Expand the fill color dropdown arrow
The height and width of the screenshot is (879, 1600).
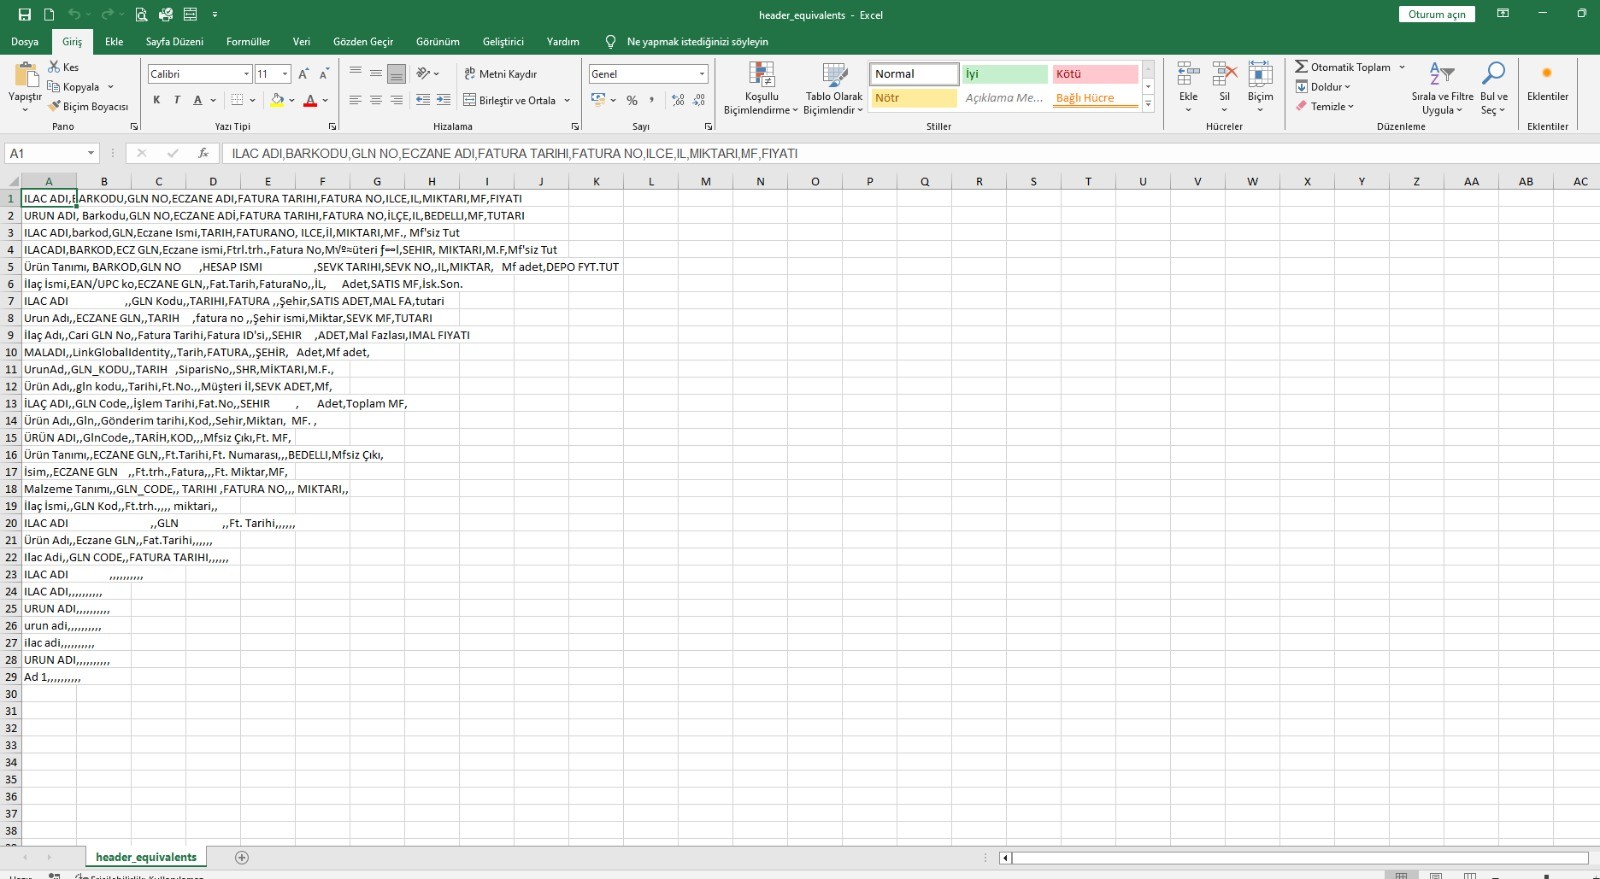click(291, 100)
